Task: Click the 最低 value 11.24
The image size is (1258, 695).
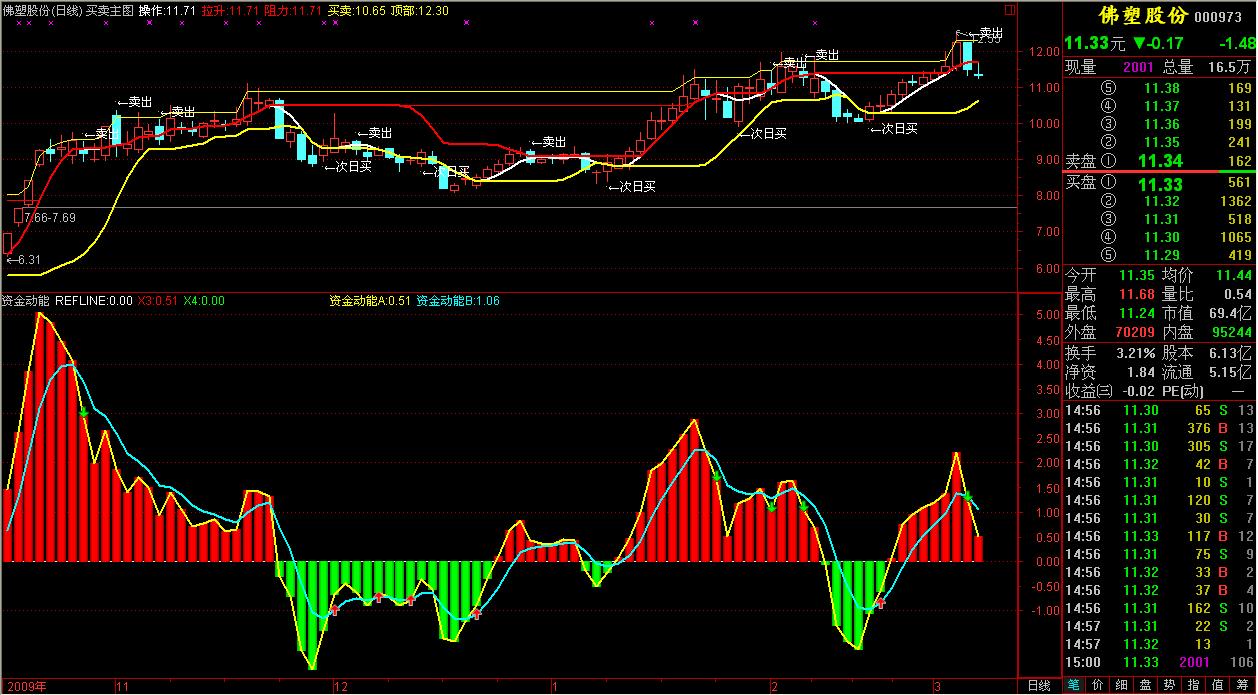Action: click(x=1135, y=313)
